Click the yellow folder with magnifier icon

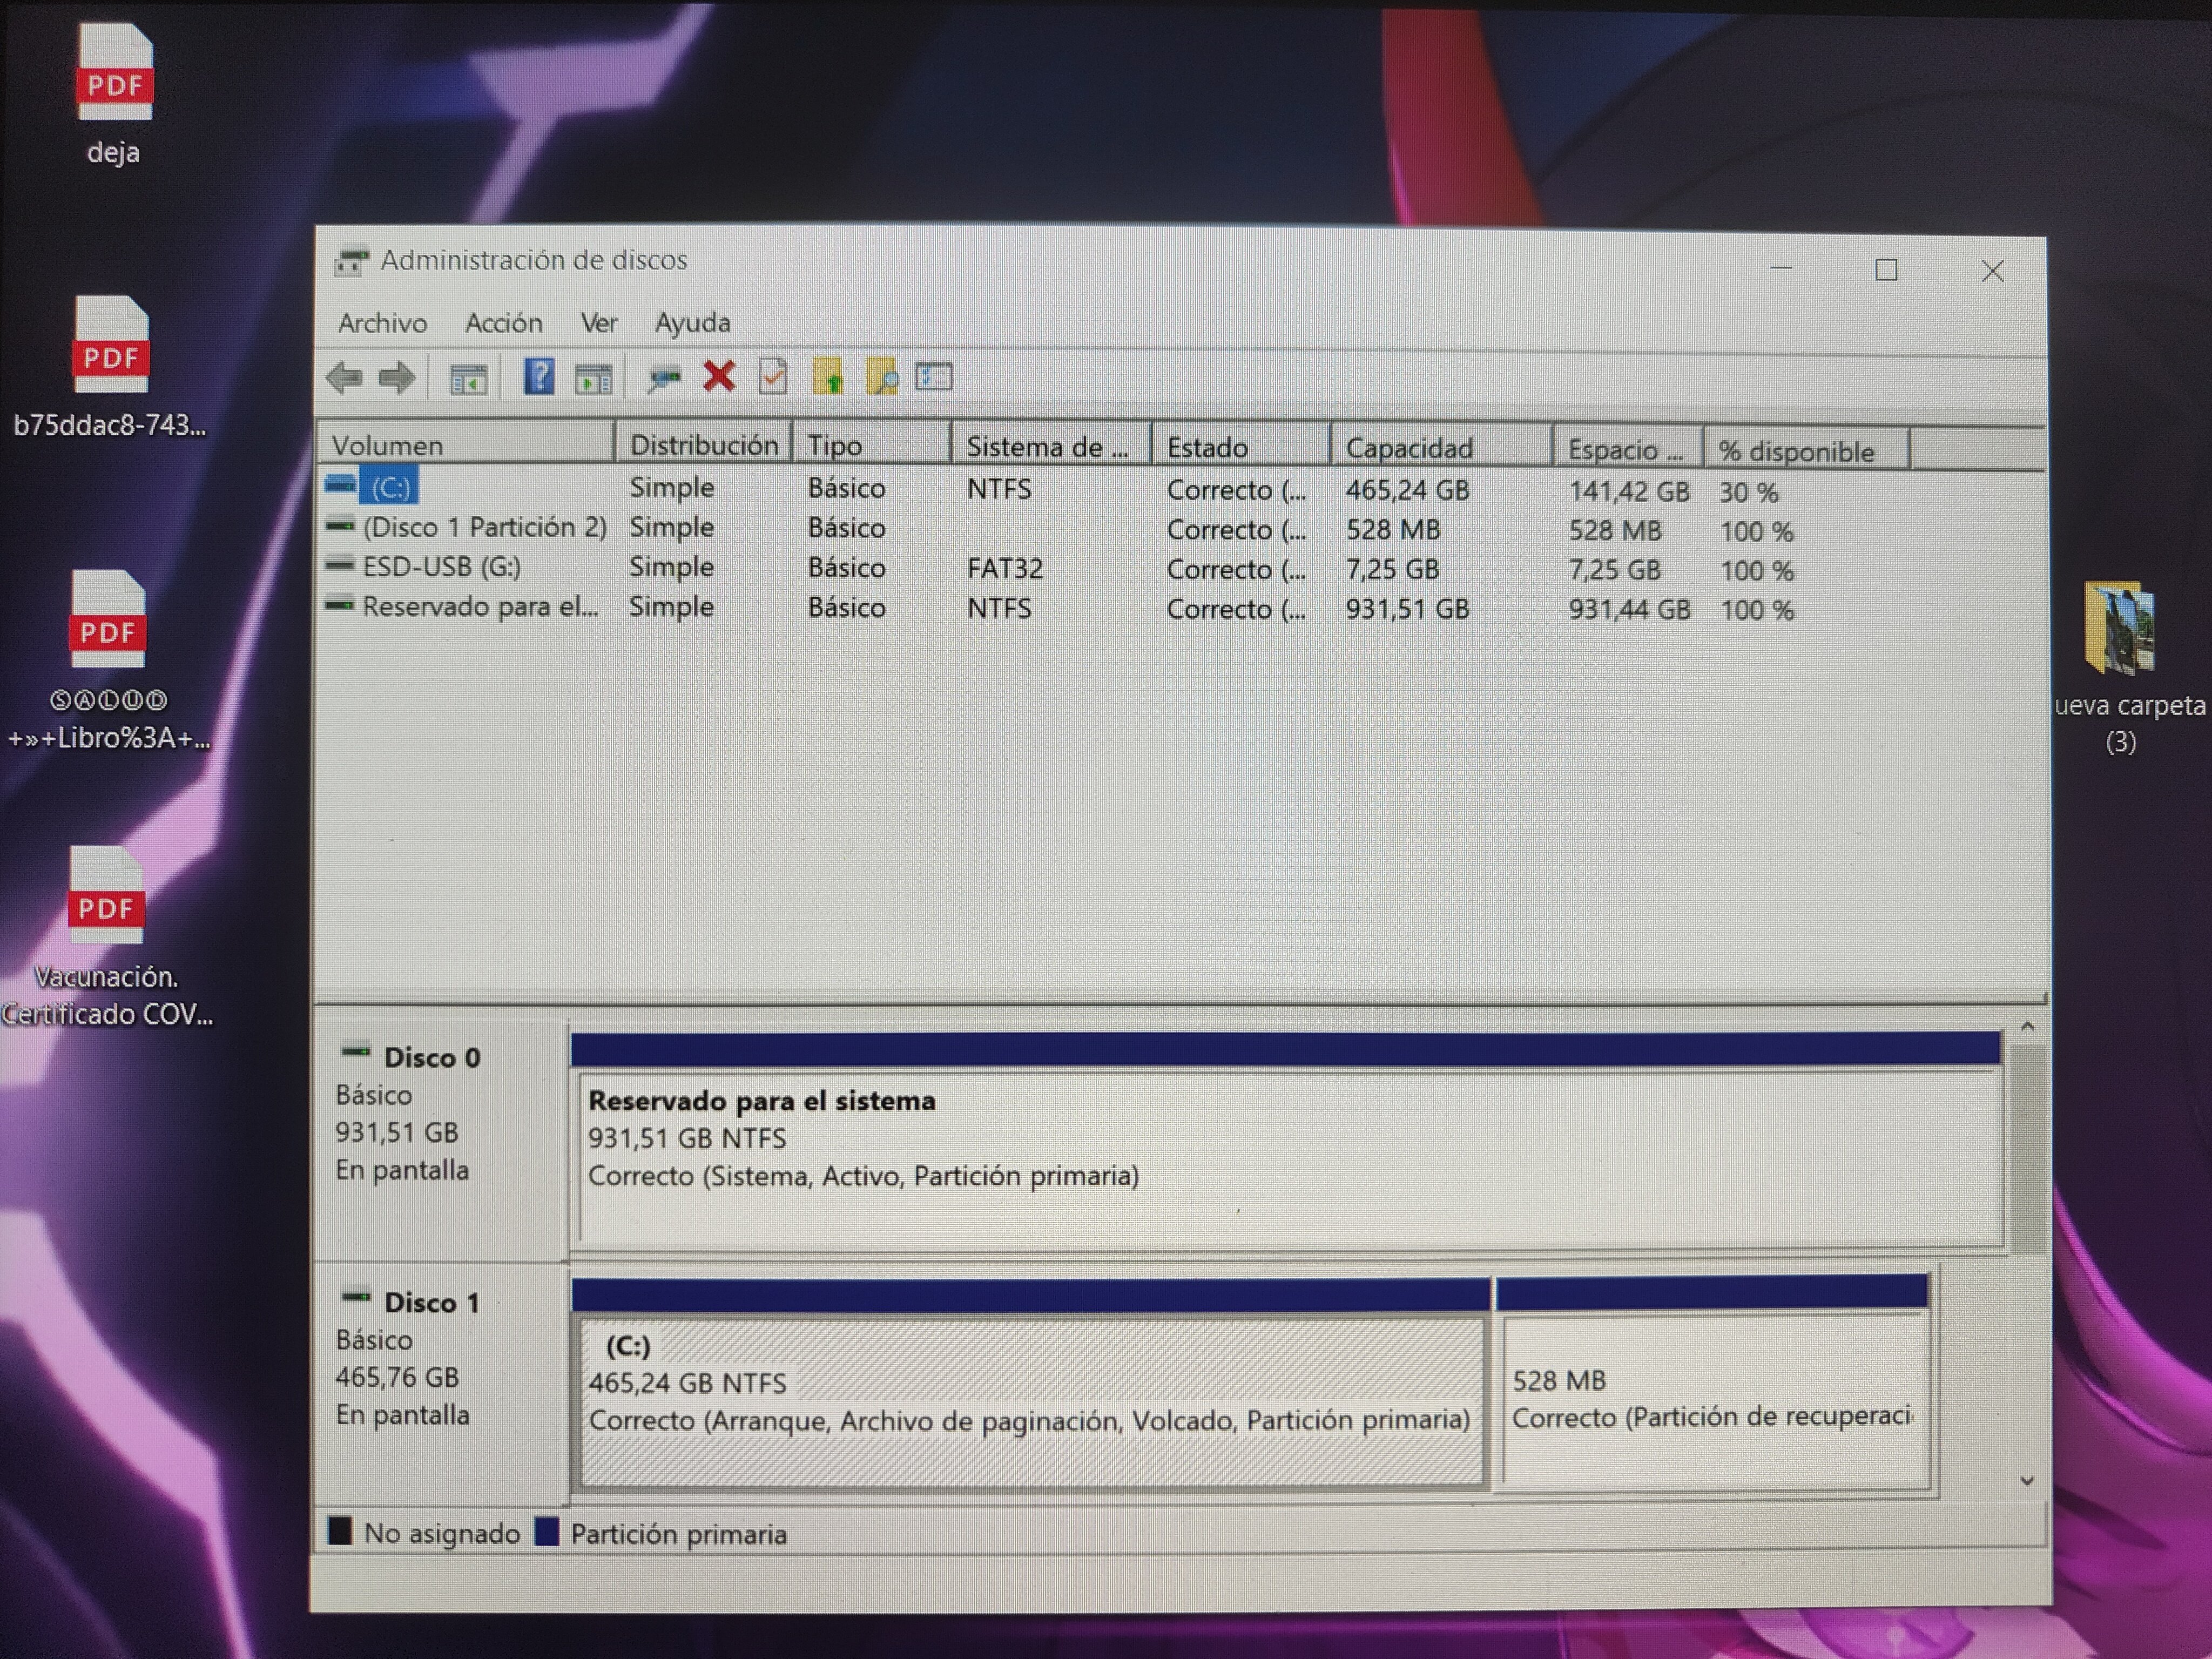tap(882, 377)
